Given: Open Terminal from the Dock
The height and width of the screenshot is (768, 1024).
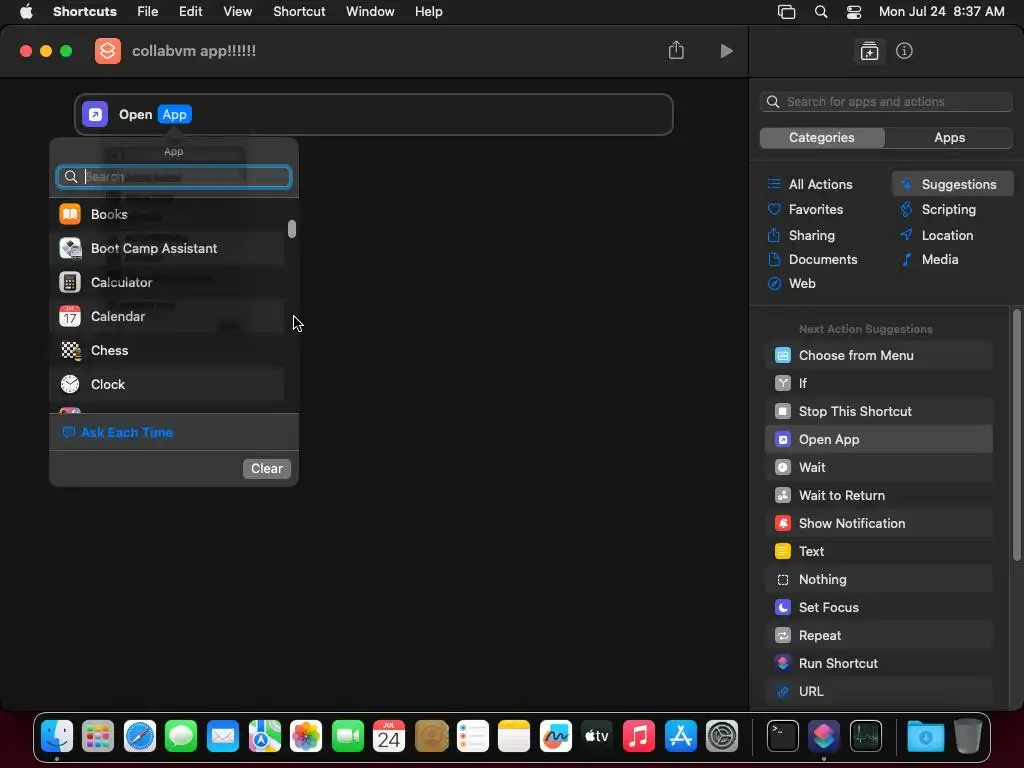Looking at the screenshot, I should [782, 737].
